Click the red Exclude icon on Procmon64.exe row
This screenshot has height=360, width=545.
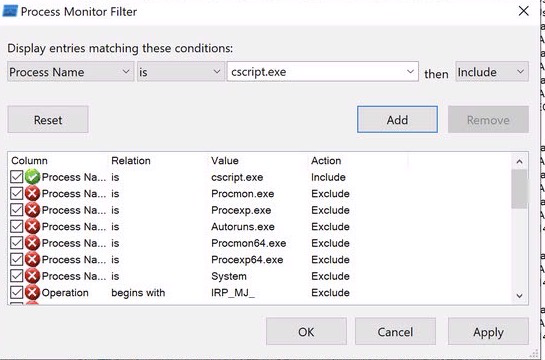click(x=32, y=243)
